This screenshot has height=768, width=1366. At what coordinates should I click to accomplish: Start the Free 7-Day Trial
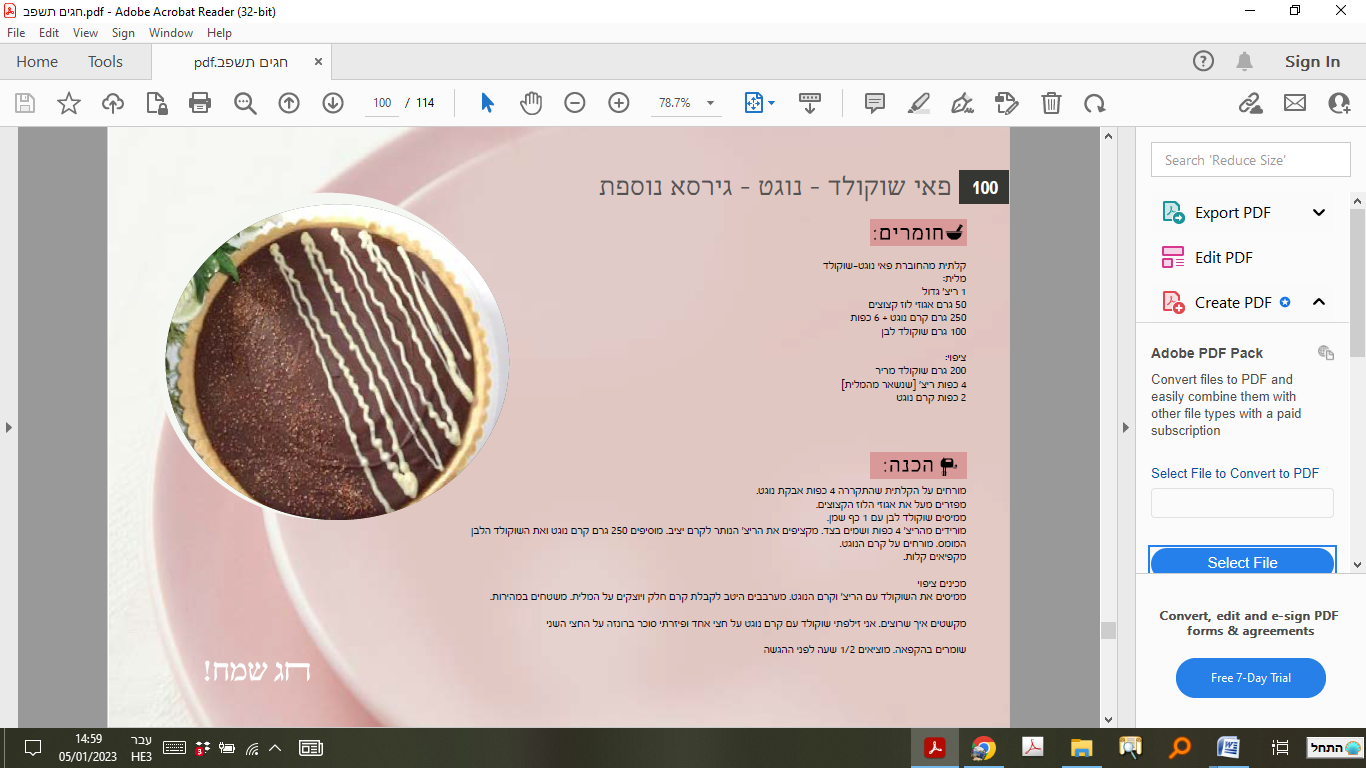pyautogui.click(x=1251, y=678)
